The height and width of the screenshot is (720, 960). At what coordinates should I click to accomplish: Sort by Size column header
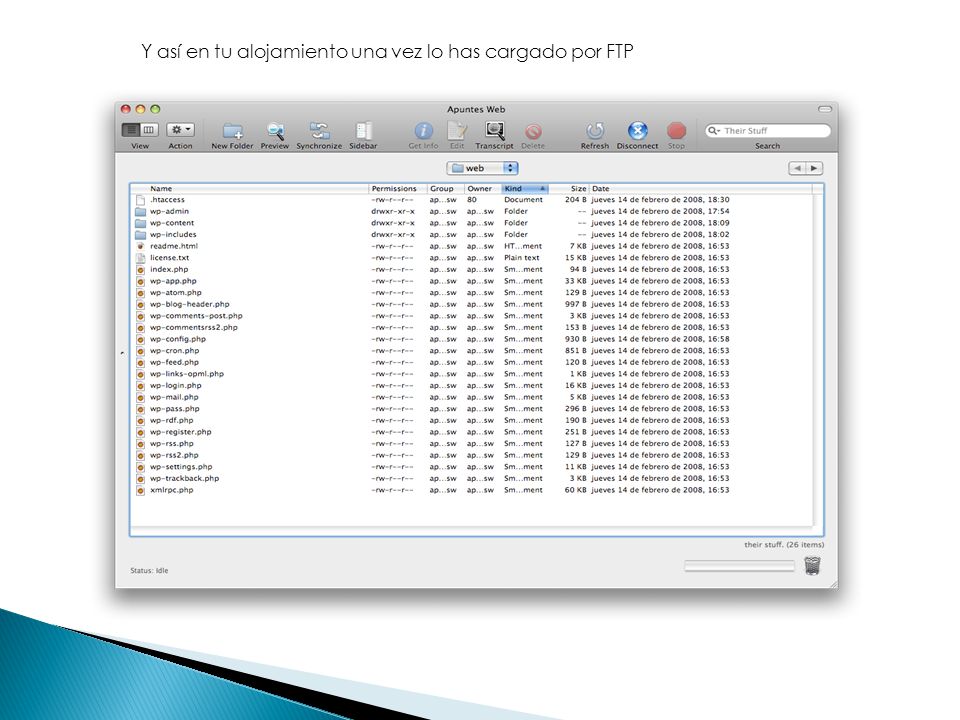pyautogui.click(x=568, y=189)
